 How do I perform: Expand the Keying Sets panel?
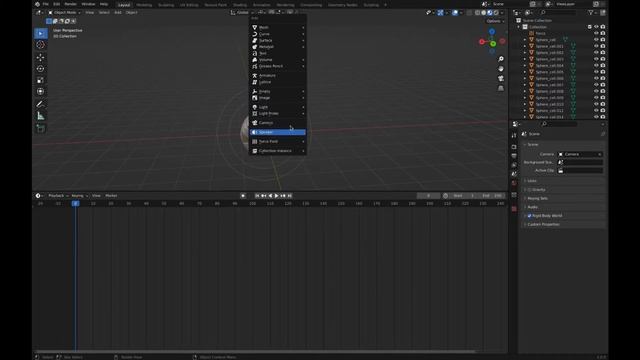[x=563, y=198]
